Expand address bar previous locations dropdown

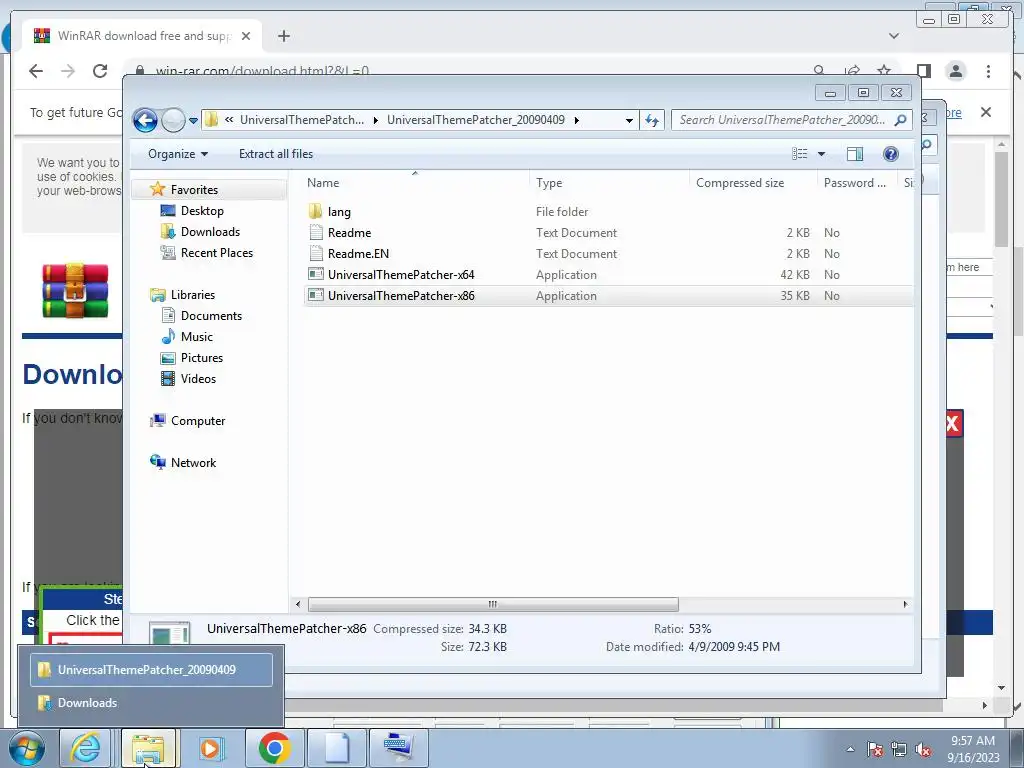629,120
